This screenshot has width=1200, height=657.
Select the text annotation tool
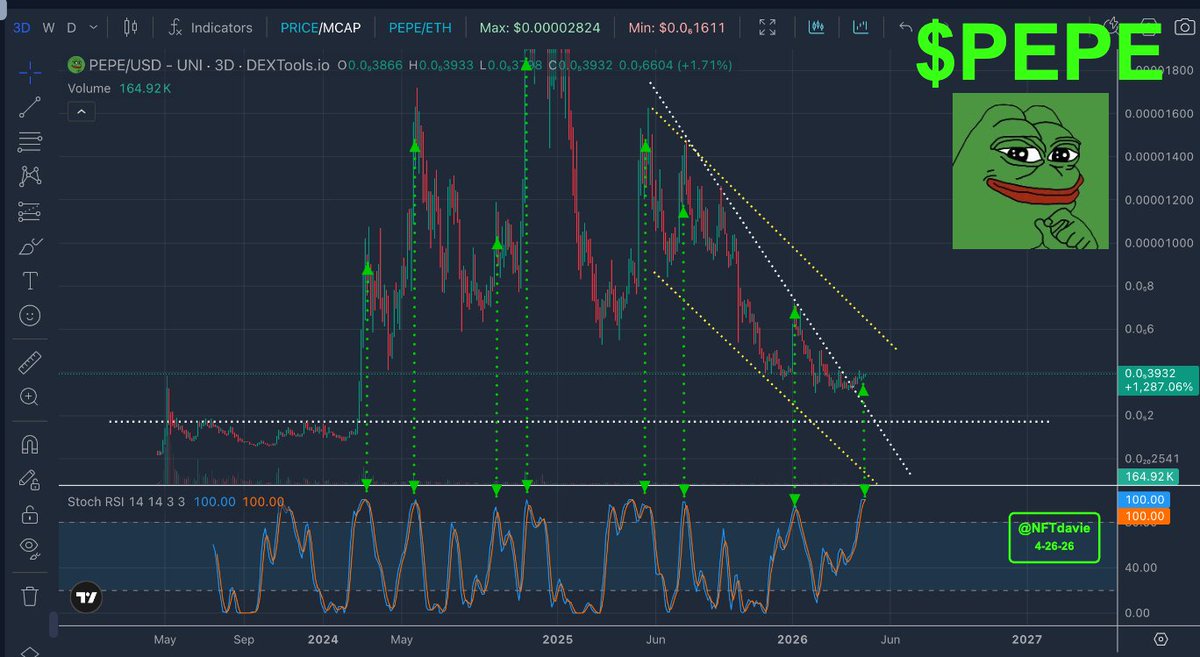pyautogui.click(x=30, y=281)
